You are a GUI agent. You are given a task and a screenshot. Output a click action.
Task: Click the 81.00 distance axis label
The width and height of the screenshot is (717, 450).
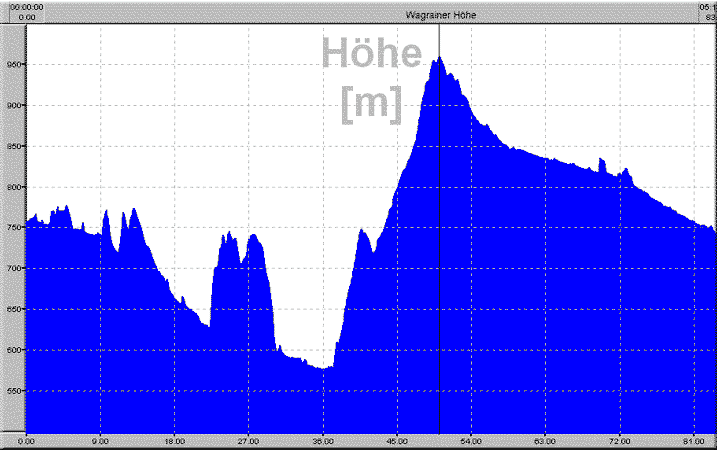[x=693, y=441]
